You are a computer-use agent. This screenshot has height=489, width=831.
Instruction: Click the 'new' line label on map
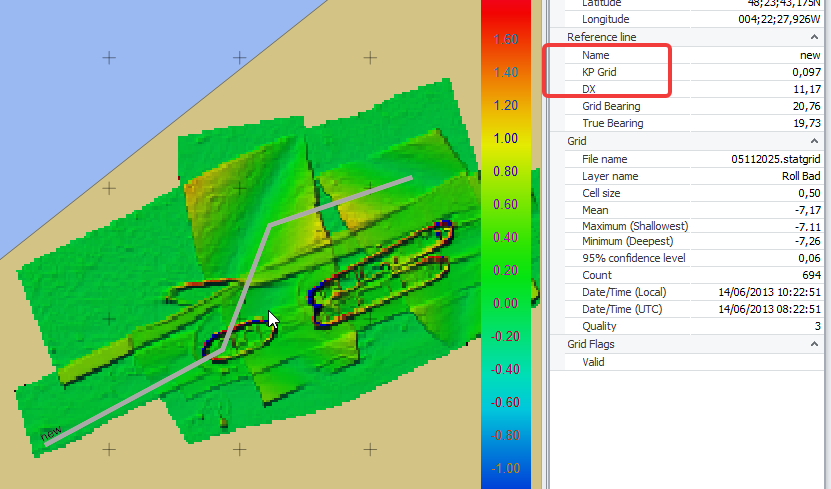51,433
